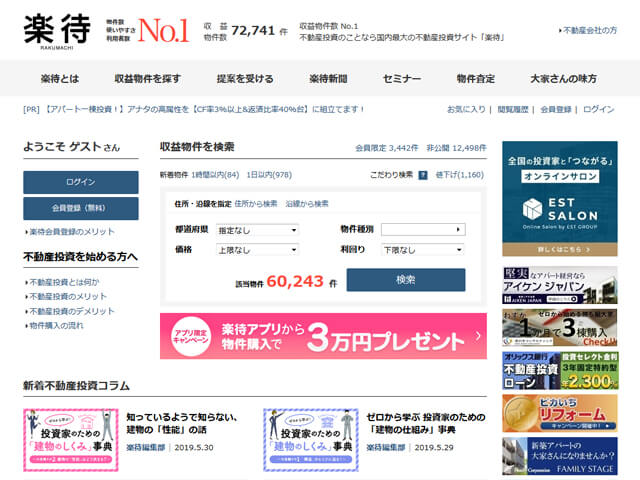Open 大家さんの味方 navigation item

(x=563, y=78)
